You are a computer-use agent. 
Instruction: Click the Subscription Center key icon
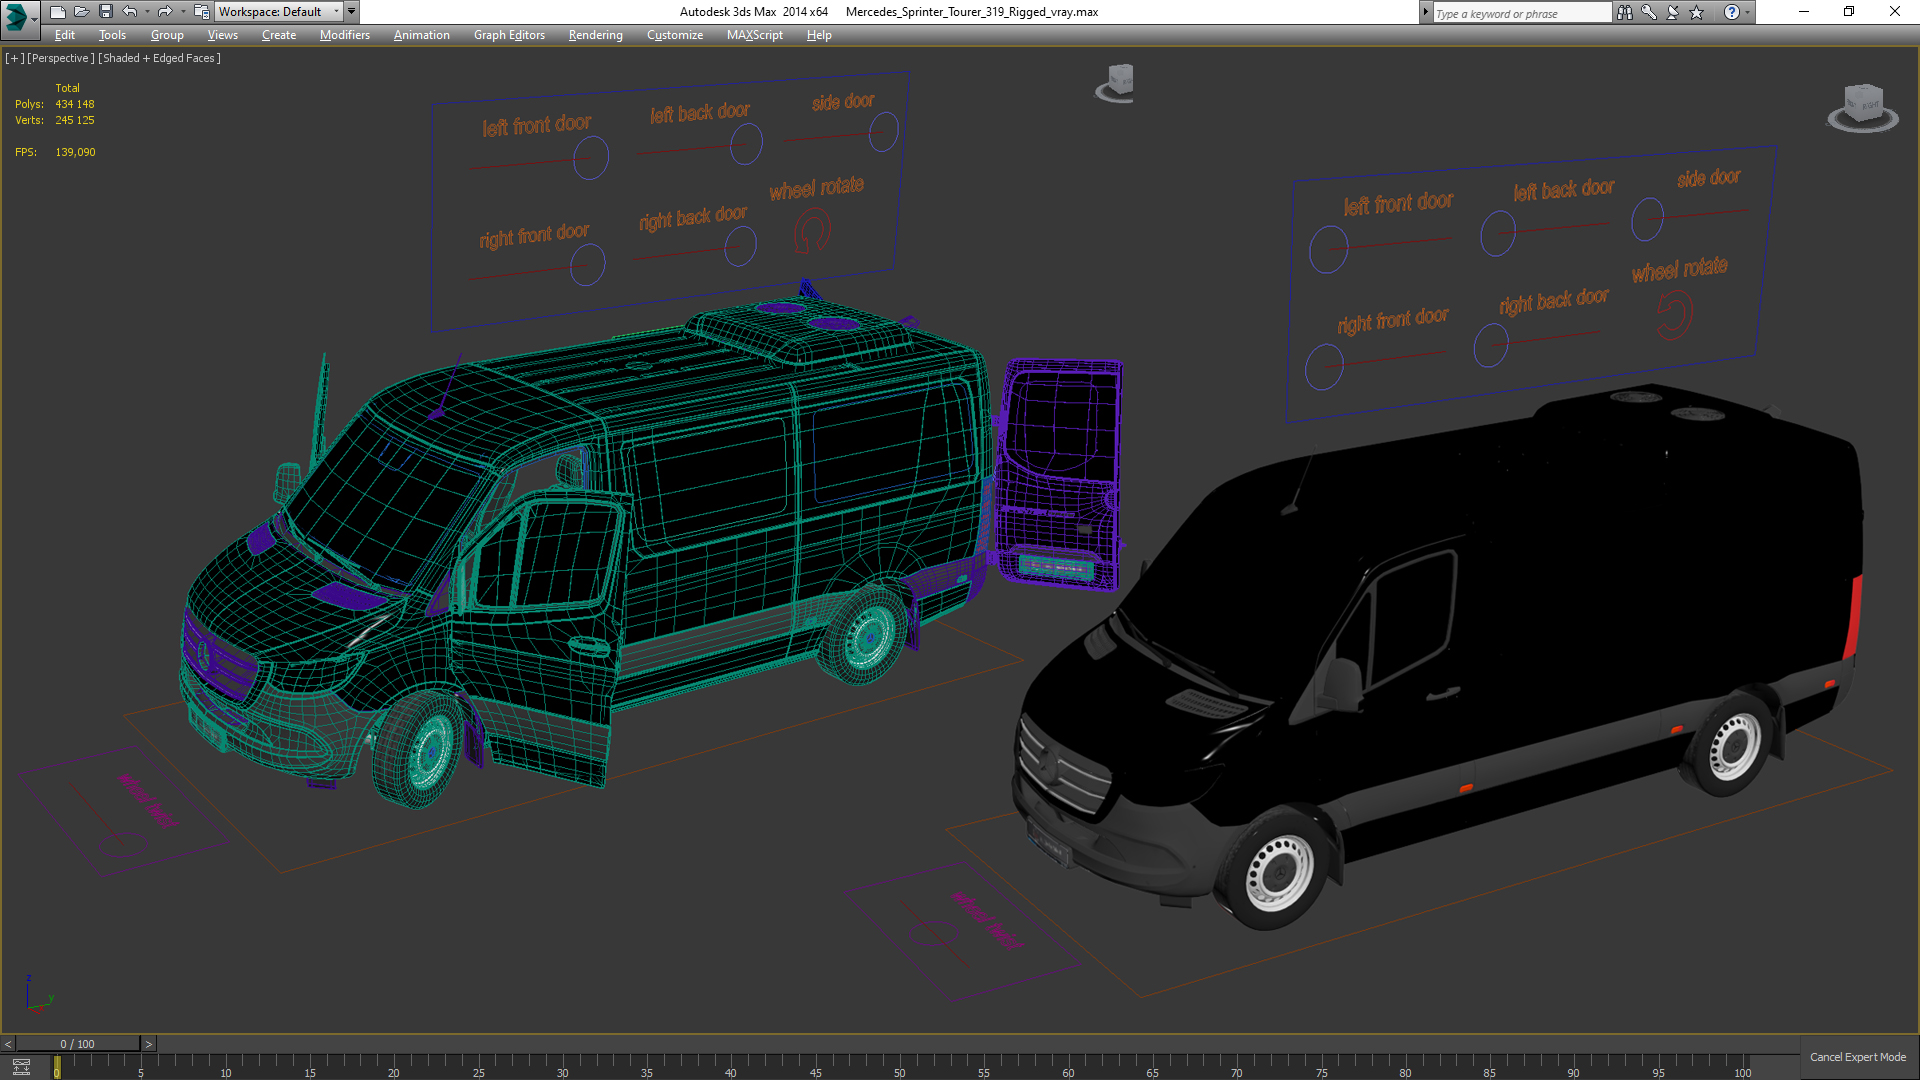coord(1649,12)
